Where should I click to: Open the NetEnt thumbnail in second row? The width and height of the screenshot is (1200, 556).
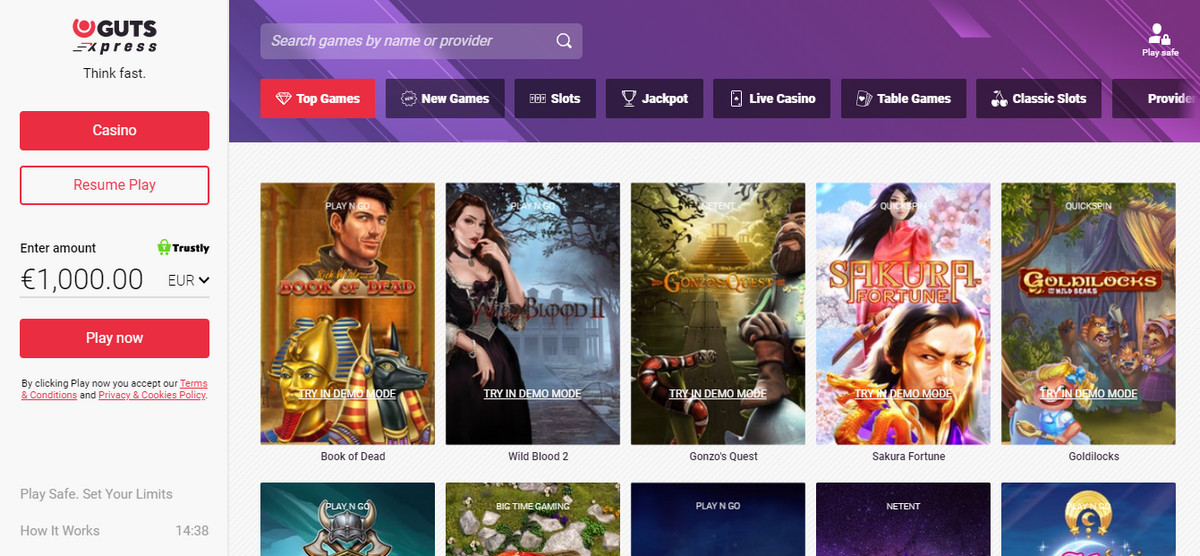pyautogui.click(x=903, y=519)
